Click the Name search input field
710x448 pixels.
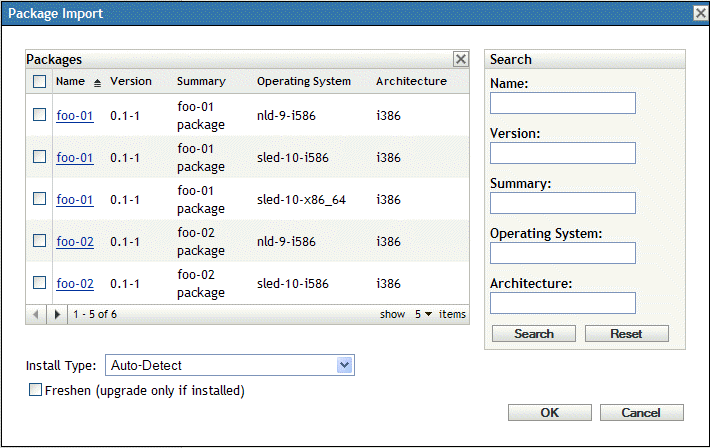coord(563,103)
